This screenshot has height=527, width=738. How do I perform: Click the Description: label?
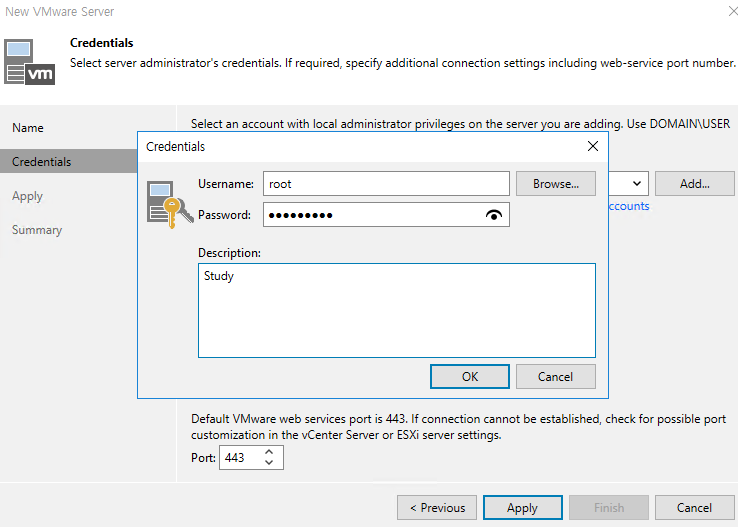pyautogui.click(x=229, y=253)
